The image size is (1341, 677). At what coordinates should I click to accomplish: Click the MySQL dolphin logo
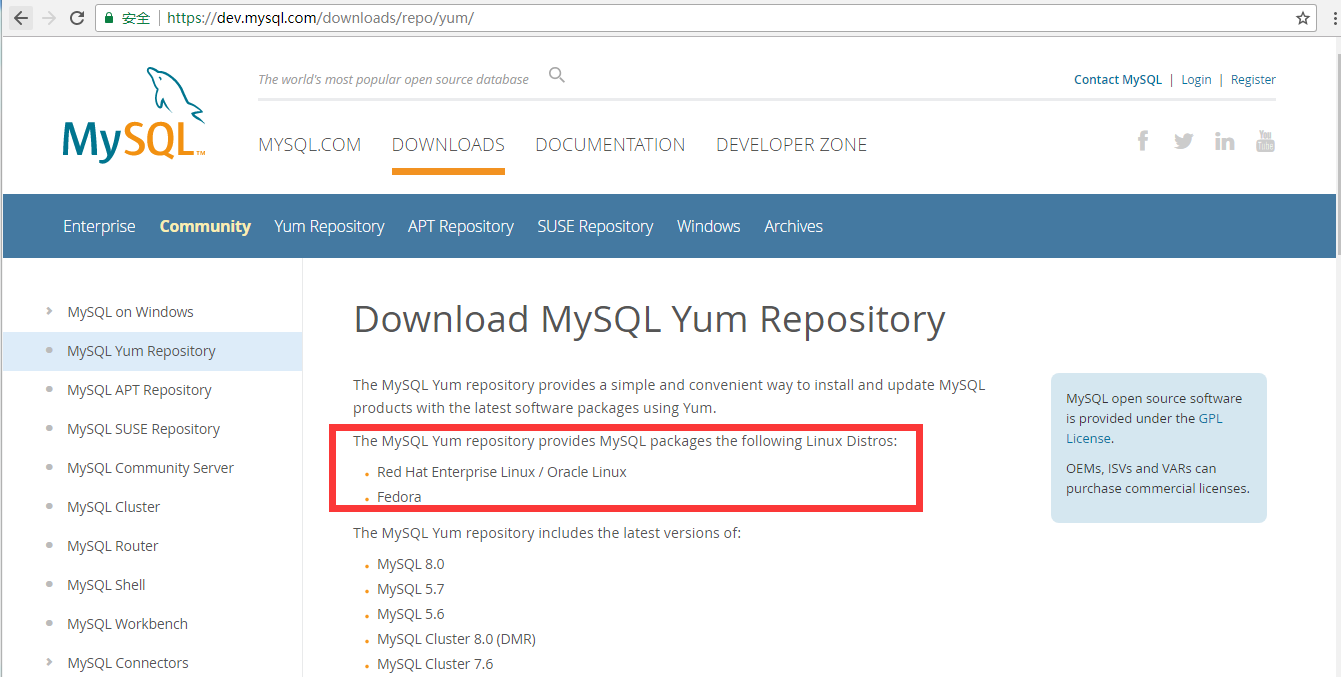pyautogui.click(x=135, y=113)
